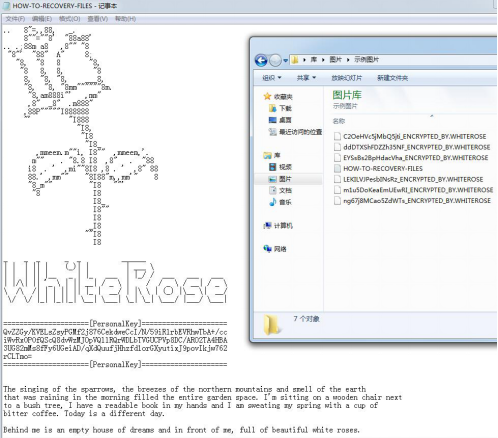Image resolution: width=498 pixels, height=438 pixels.
Task: Open the 下载 (Downloads) folder icon in sidebar
Action: point(272,108)
